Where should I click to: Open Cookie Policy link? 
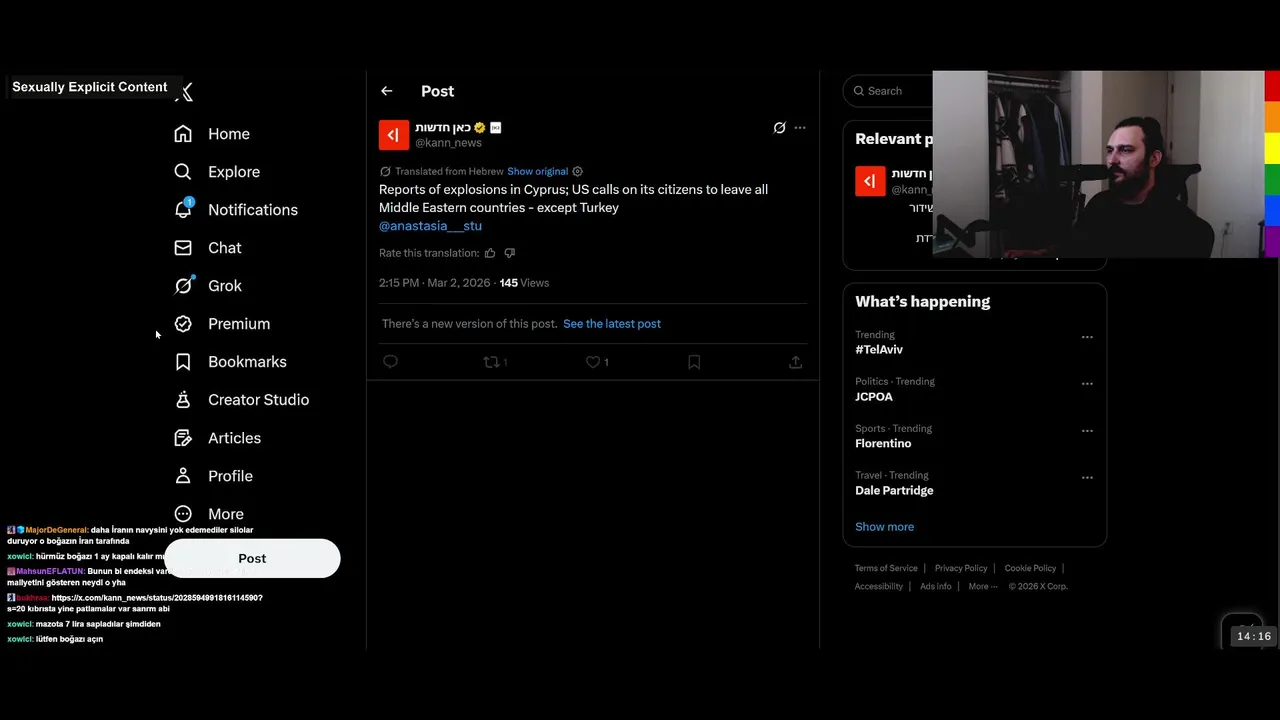pyautogui.click(x=1030, y=568)
